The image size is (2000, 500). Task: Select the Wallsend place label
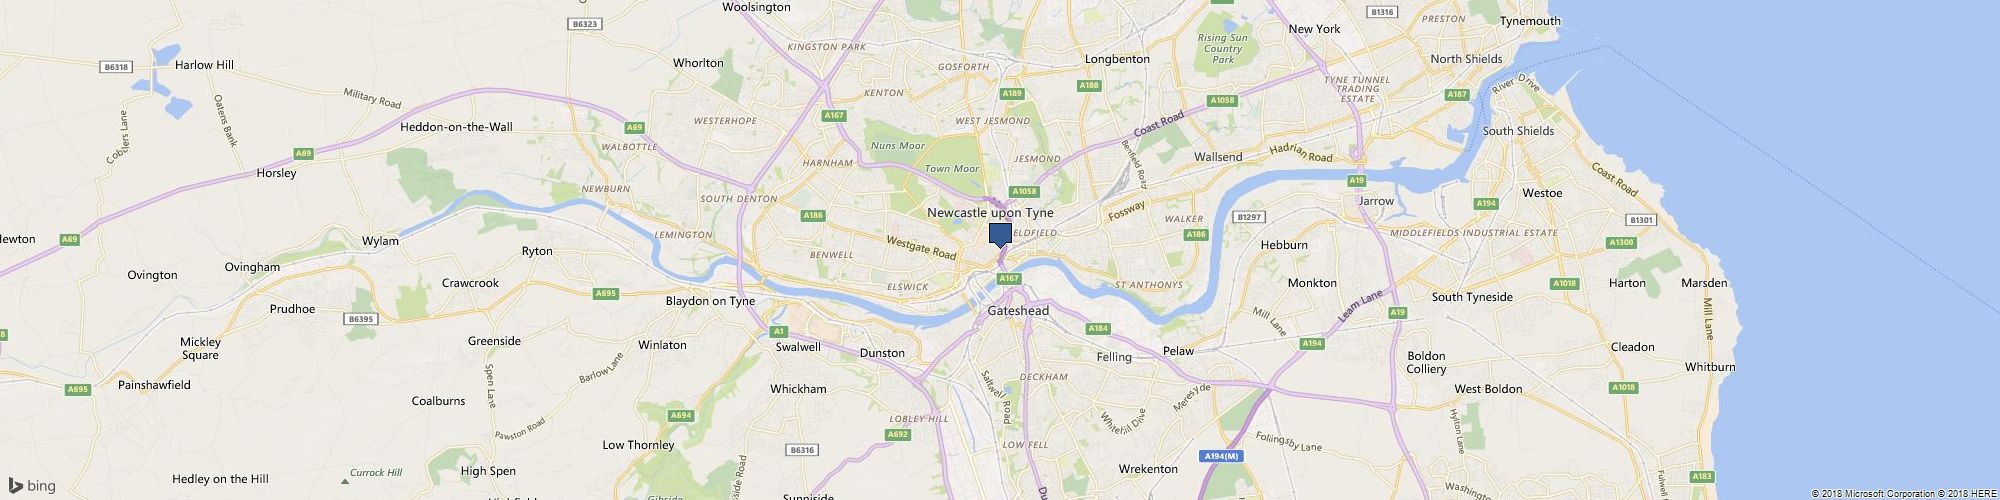1218,157
